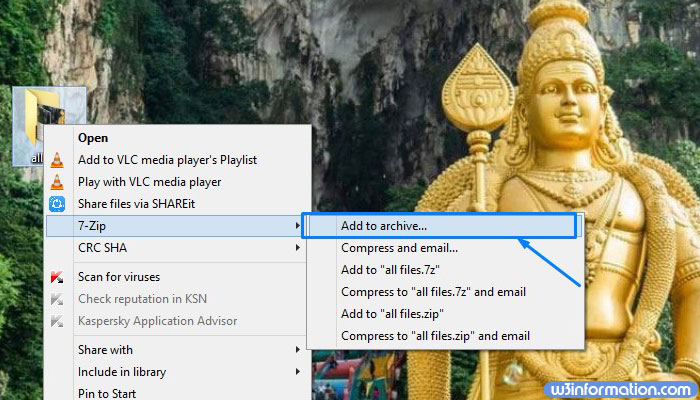The width and height of the screenshot is (700, 400).
Task: Expand the Include in library arrow
Action: click(x=297, y=371)
